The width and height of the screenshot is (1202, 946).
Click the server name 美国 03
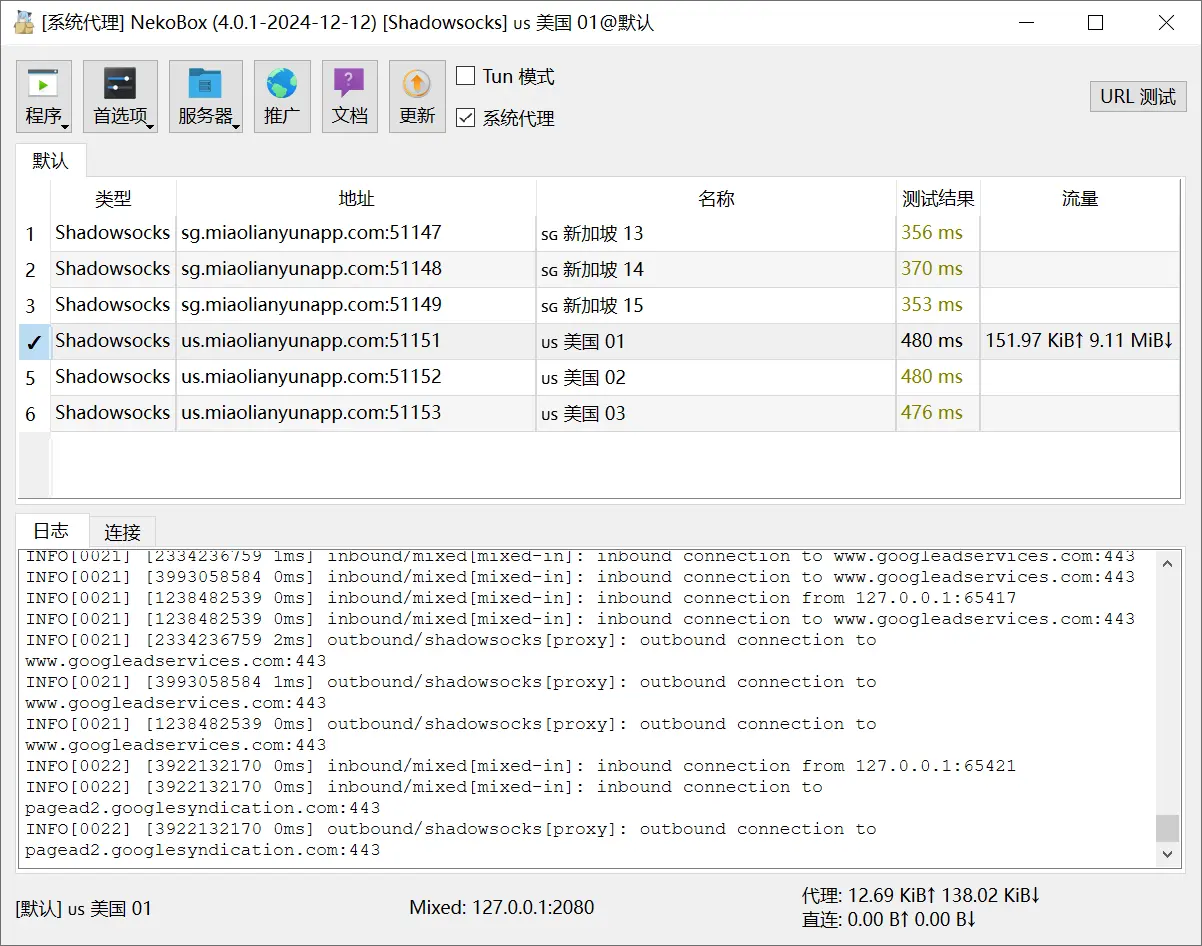pyautogui.click(x=716, y=413)
